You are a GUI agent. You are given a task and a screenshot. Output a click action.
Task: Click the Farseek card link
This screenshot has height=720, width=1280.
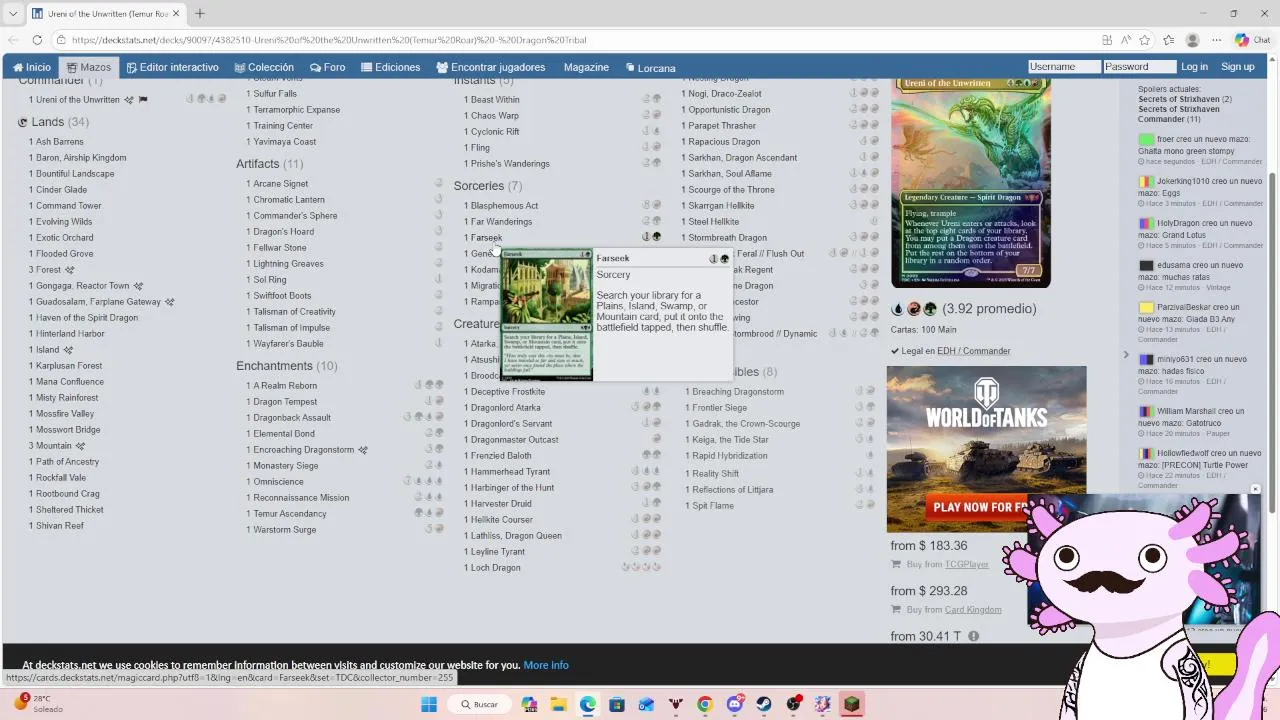[x=486, y=238]
